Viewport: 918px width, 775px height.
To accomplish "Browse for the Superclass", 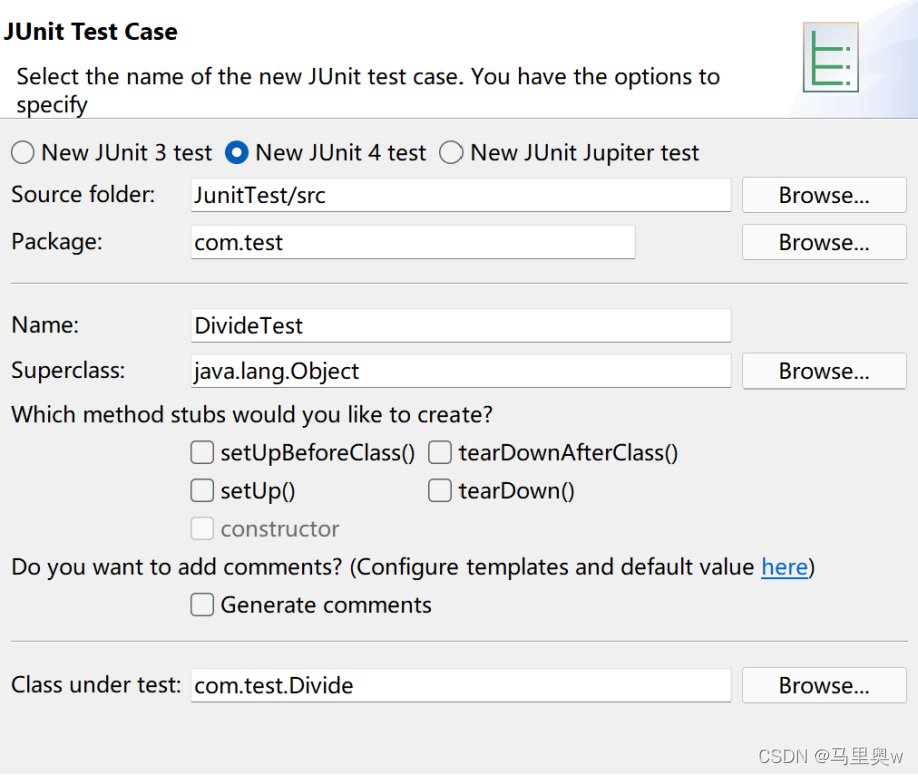I will [824, 371].
